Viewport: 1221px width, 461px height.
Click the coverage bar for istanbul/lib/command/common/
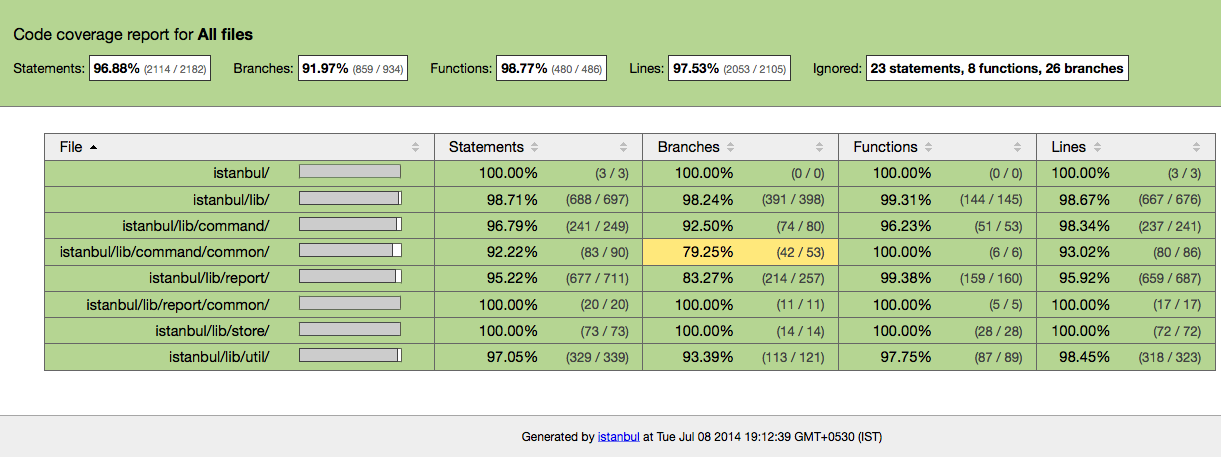pyautogui.click(x=350, y=250)
